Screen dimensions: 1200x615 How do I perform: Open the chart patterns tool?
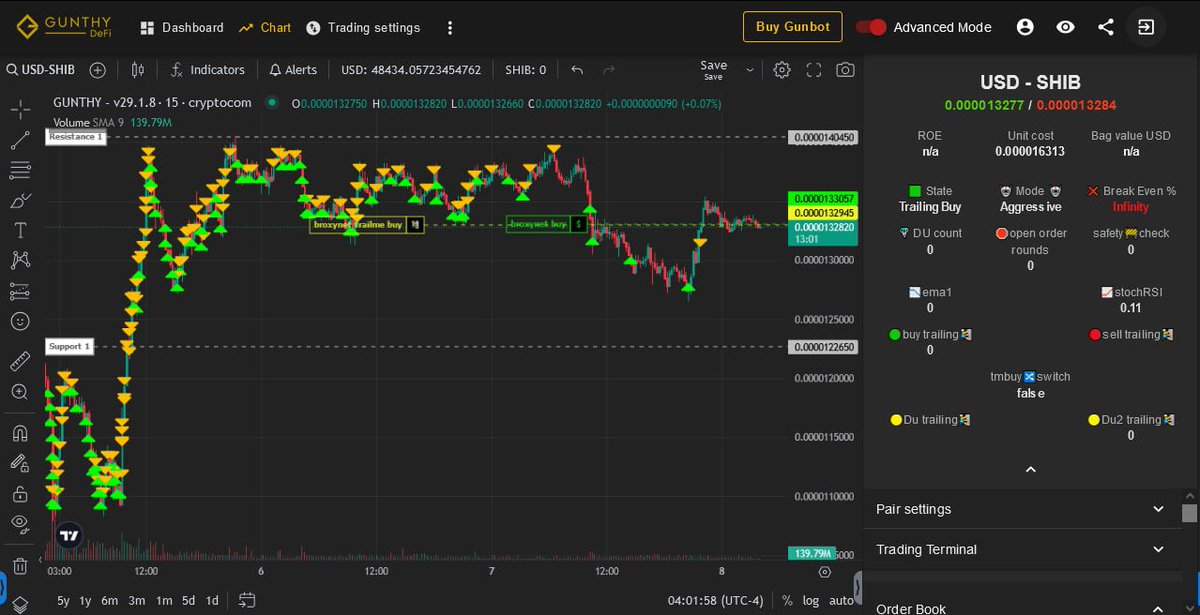coord(19,260)
